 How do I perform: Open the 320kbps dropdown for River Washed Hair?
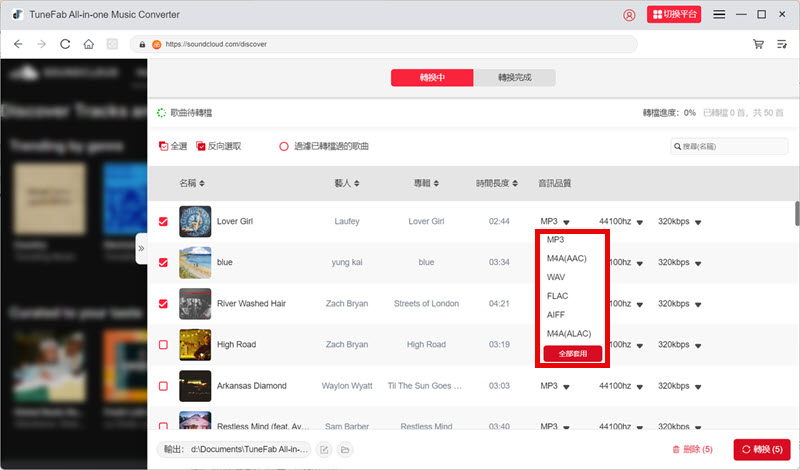coord(680,304)
